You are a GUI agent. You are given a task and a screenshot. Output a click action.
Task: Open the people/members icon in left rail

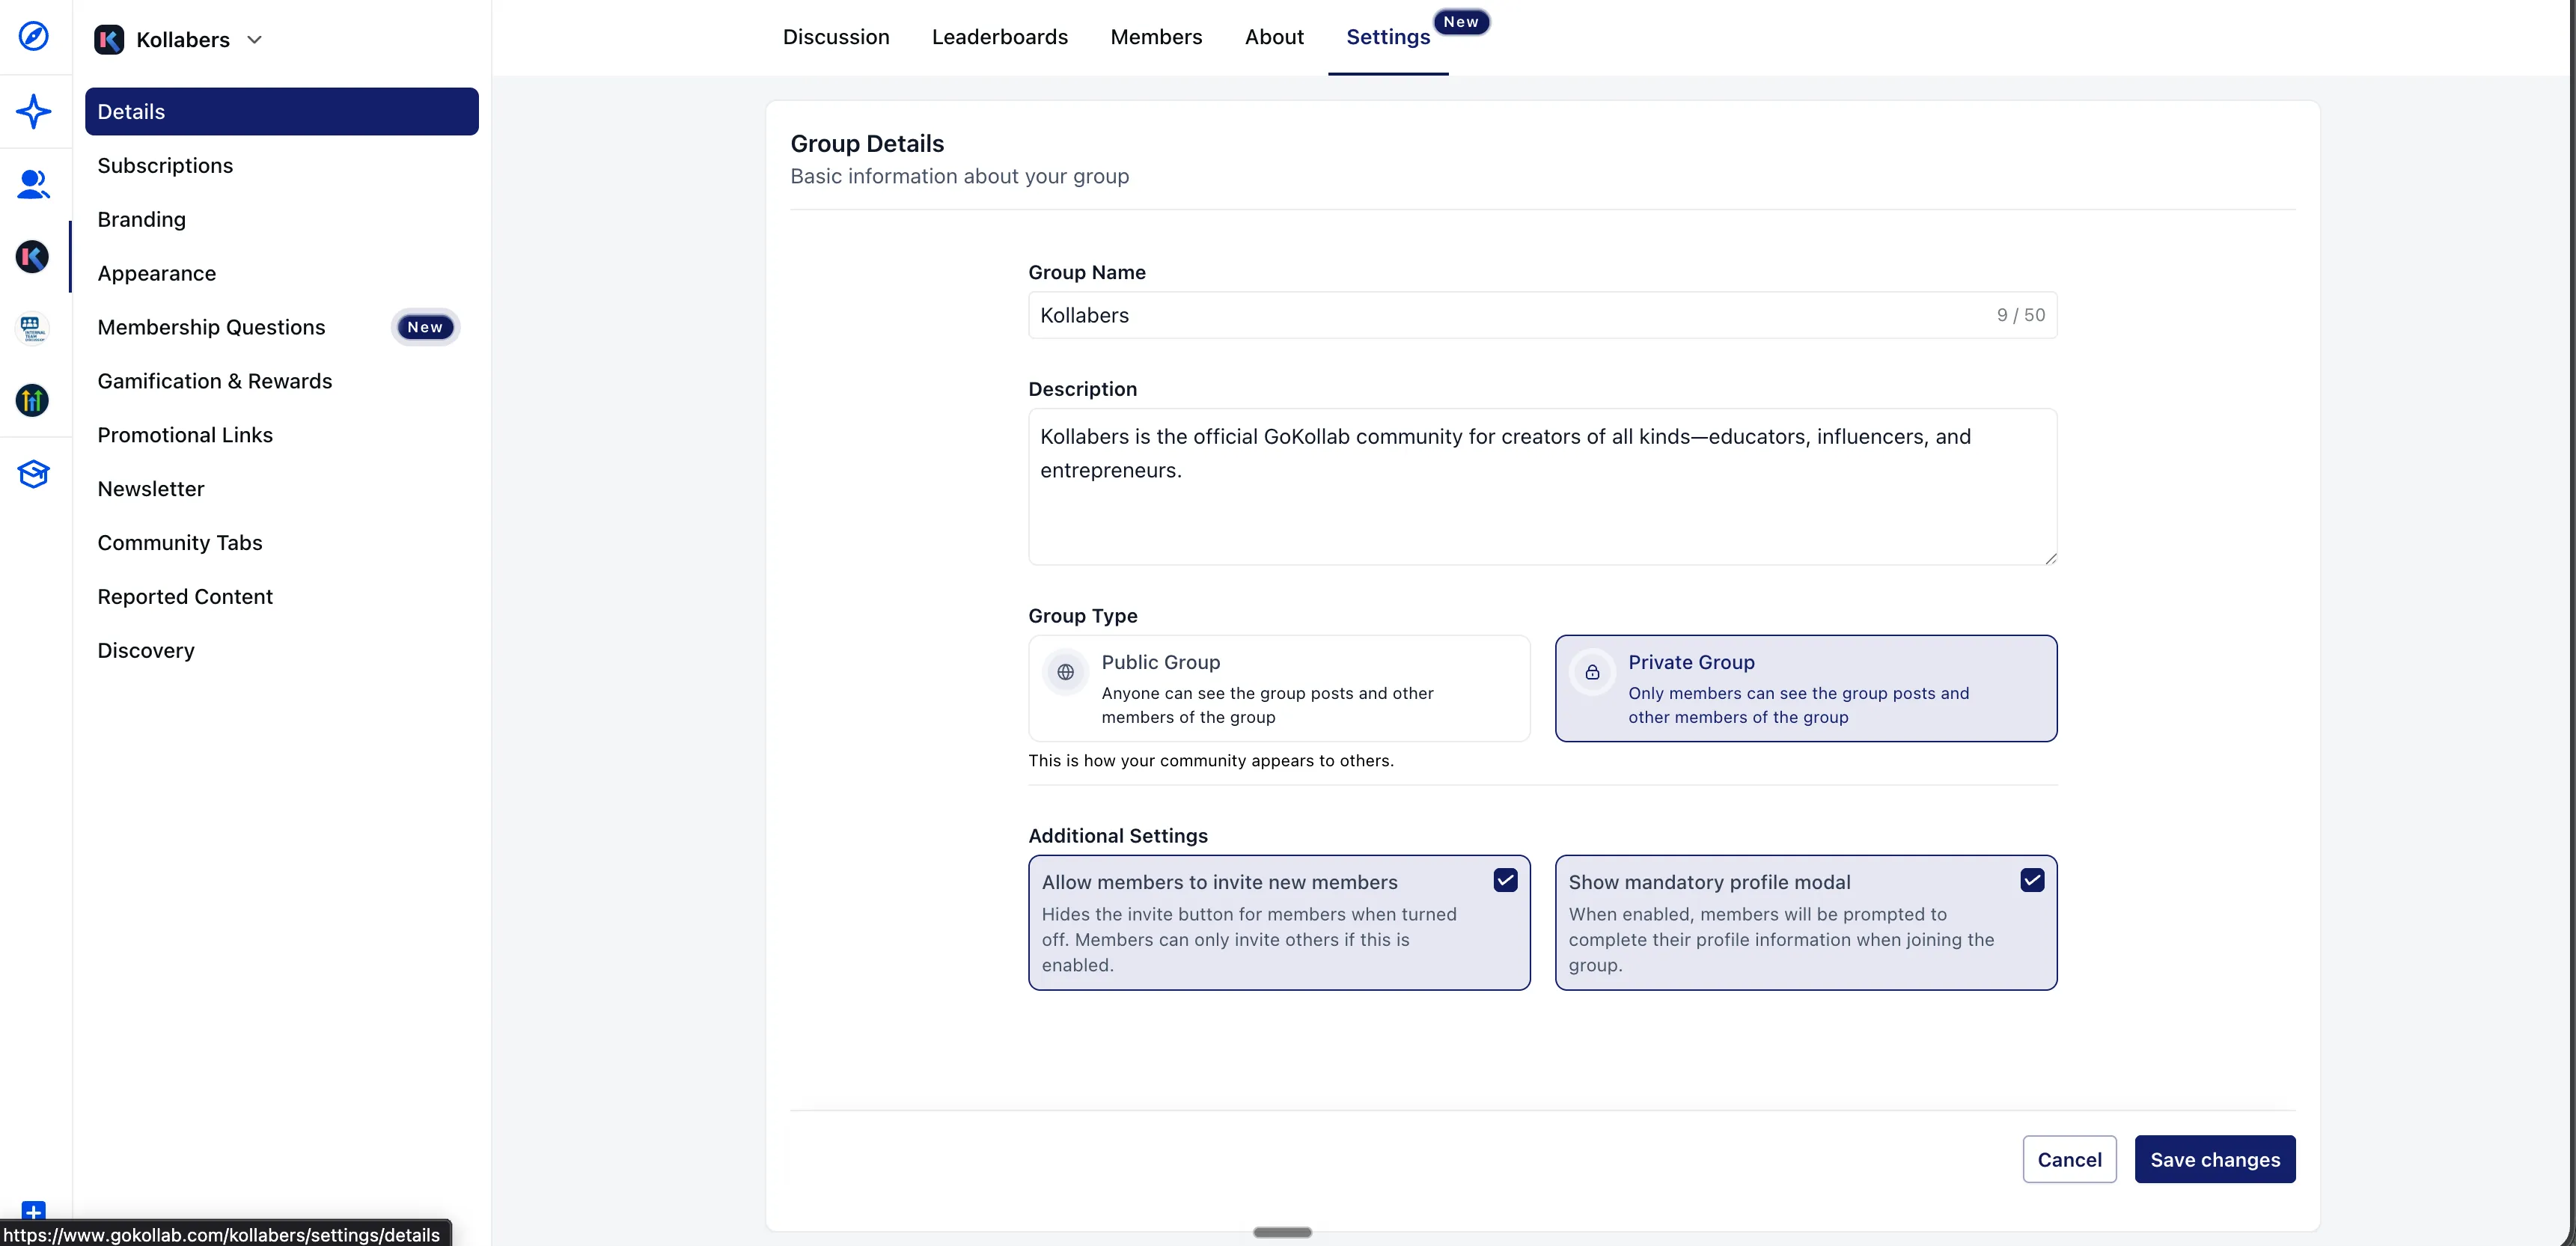pyautogui.click(x=33, y=184)
